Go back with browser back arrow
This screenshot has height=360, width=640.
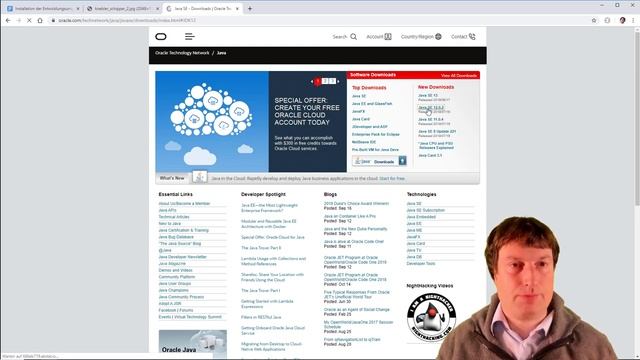coord(8,20)
